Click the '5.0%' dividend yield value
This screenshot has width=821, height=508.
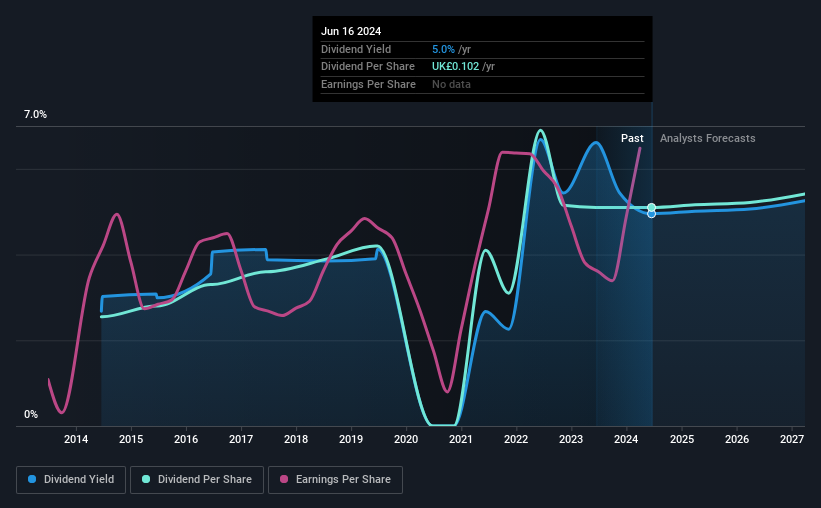tap(443, 49)
